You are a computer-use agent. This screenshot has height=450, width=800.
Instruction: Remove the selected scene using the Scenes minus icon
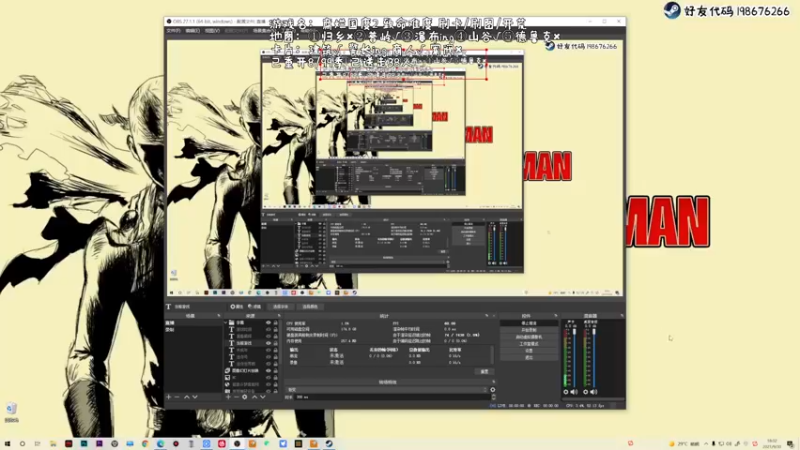pos(177,397)
